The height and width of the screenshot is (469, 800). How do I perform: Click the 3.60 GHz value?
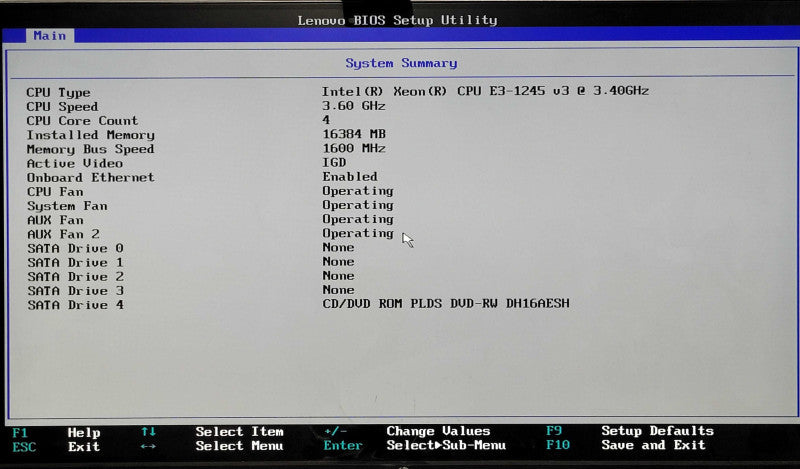coord(354,106)
